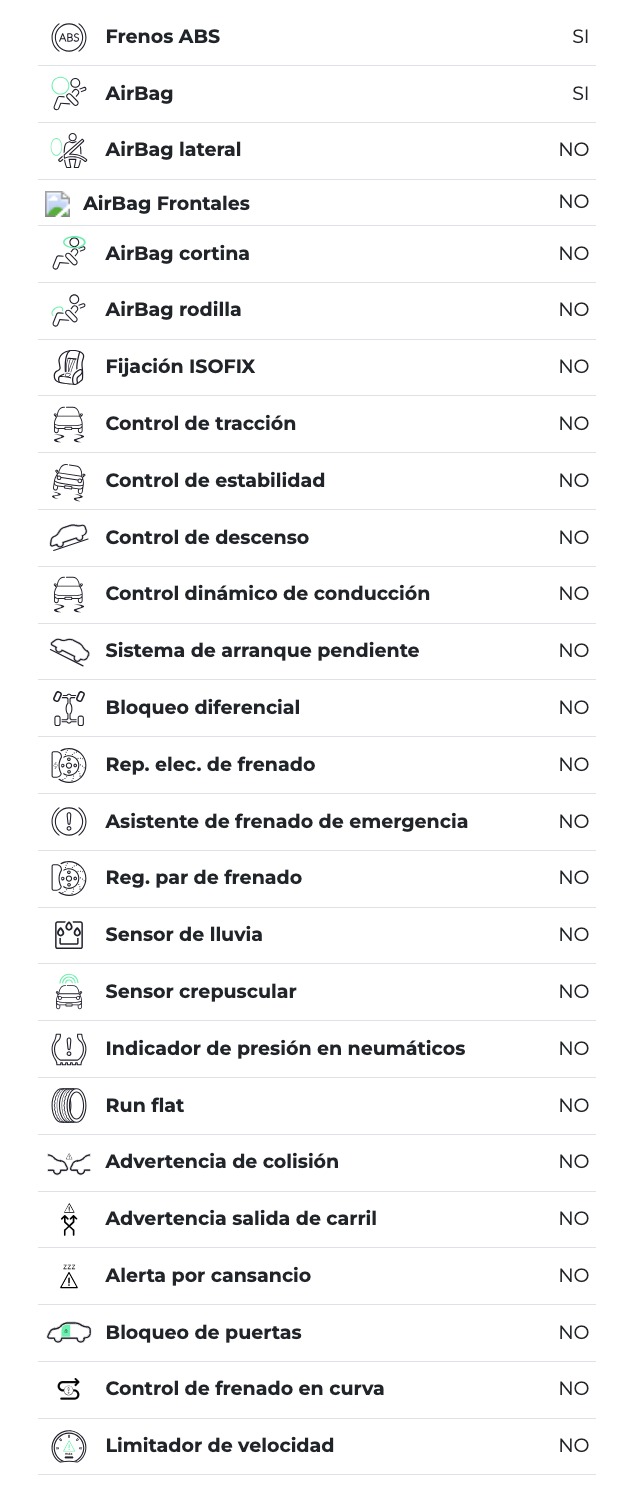The width and height of the screenshot is (630, 1500).
Task: Click the Bloqueo diferencial axle icon
Action: pos(68,707)
